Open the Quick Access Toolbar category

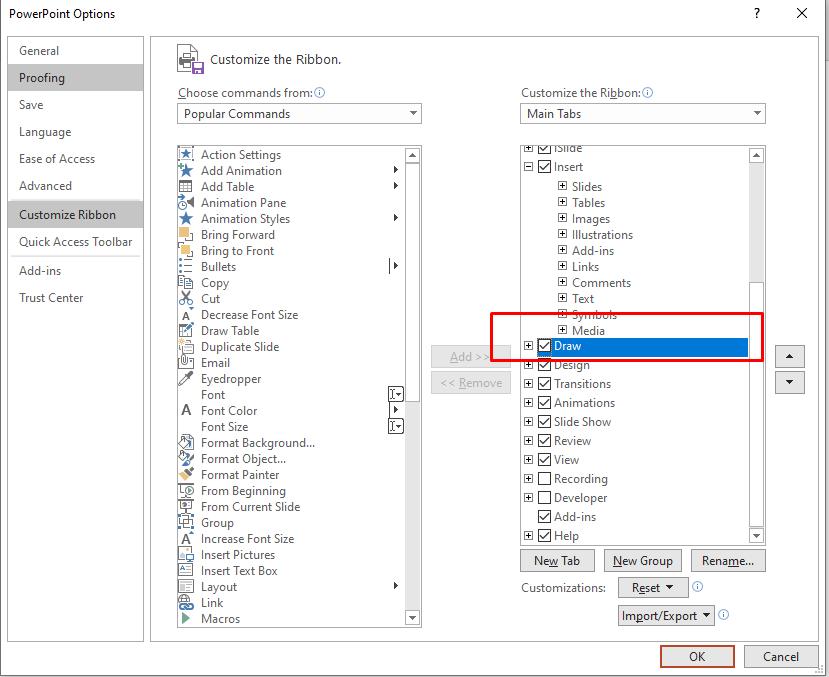click(x=76, y=242)
